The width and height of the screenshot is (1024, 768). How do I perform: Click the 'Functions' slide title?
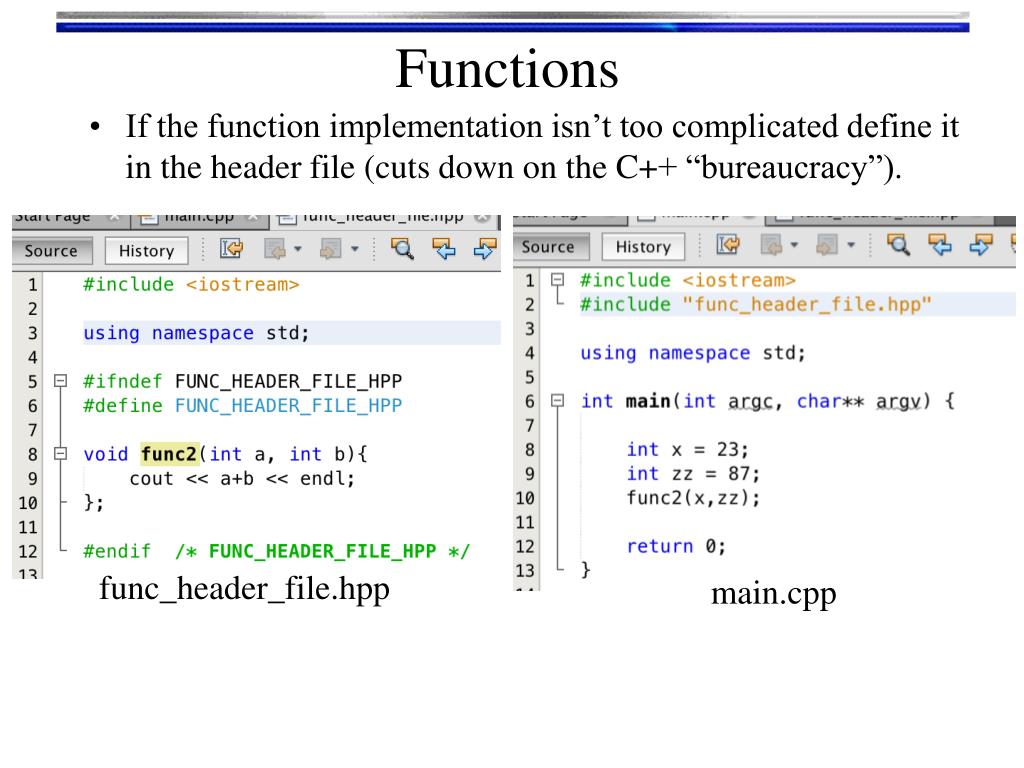click(x=507, y=69)
